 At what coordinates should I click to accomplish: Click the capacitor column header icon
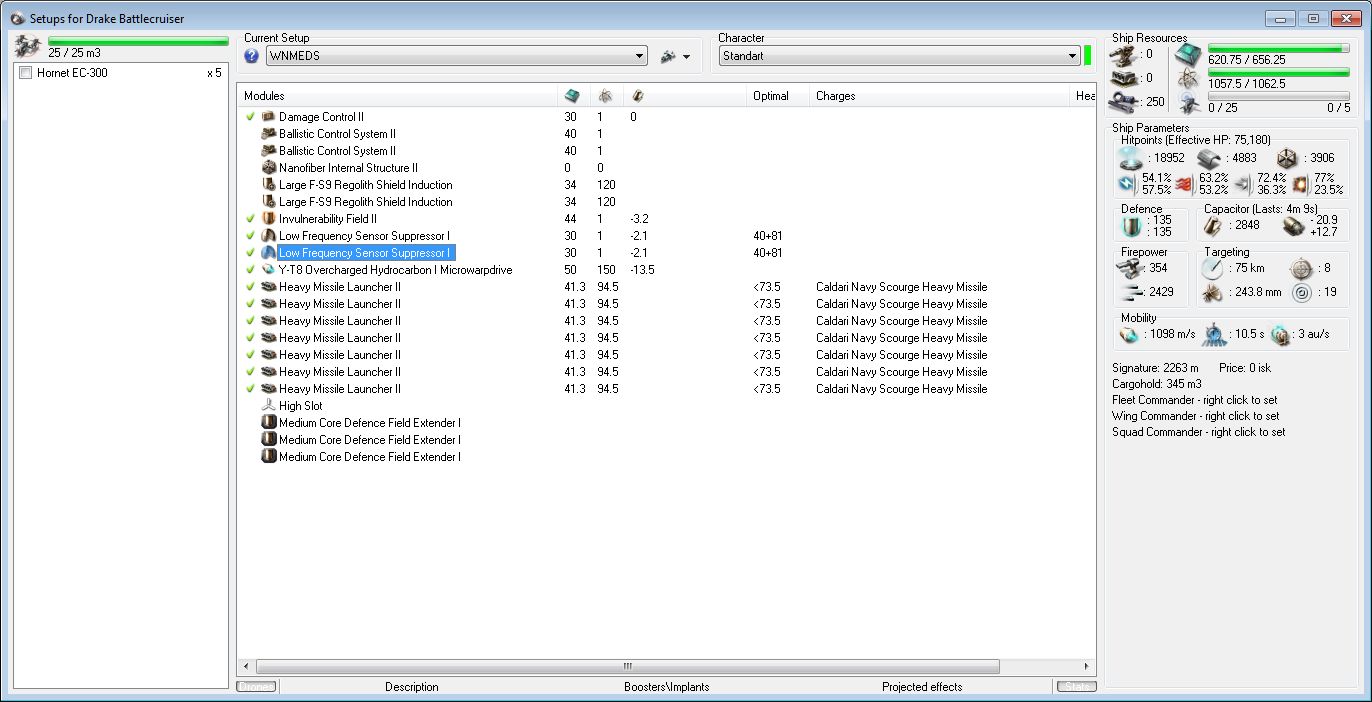coord(638,96)
